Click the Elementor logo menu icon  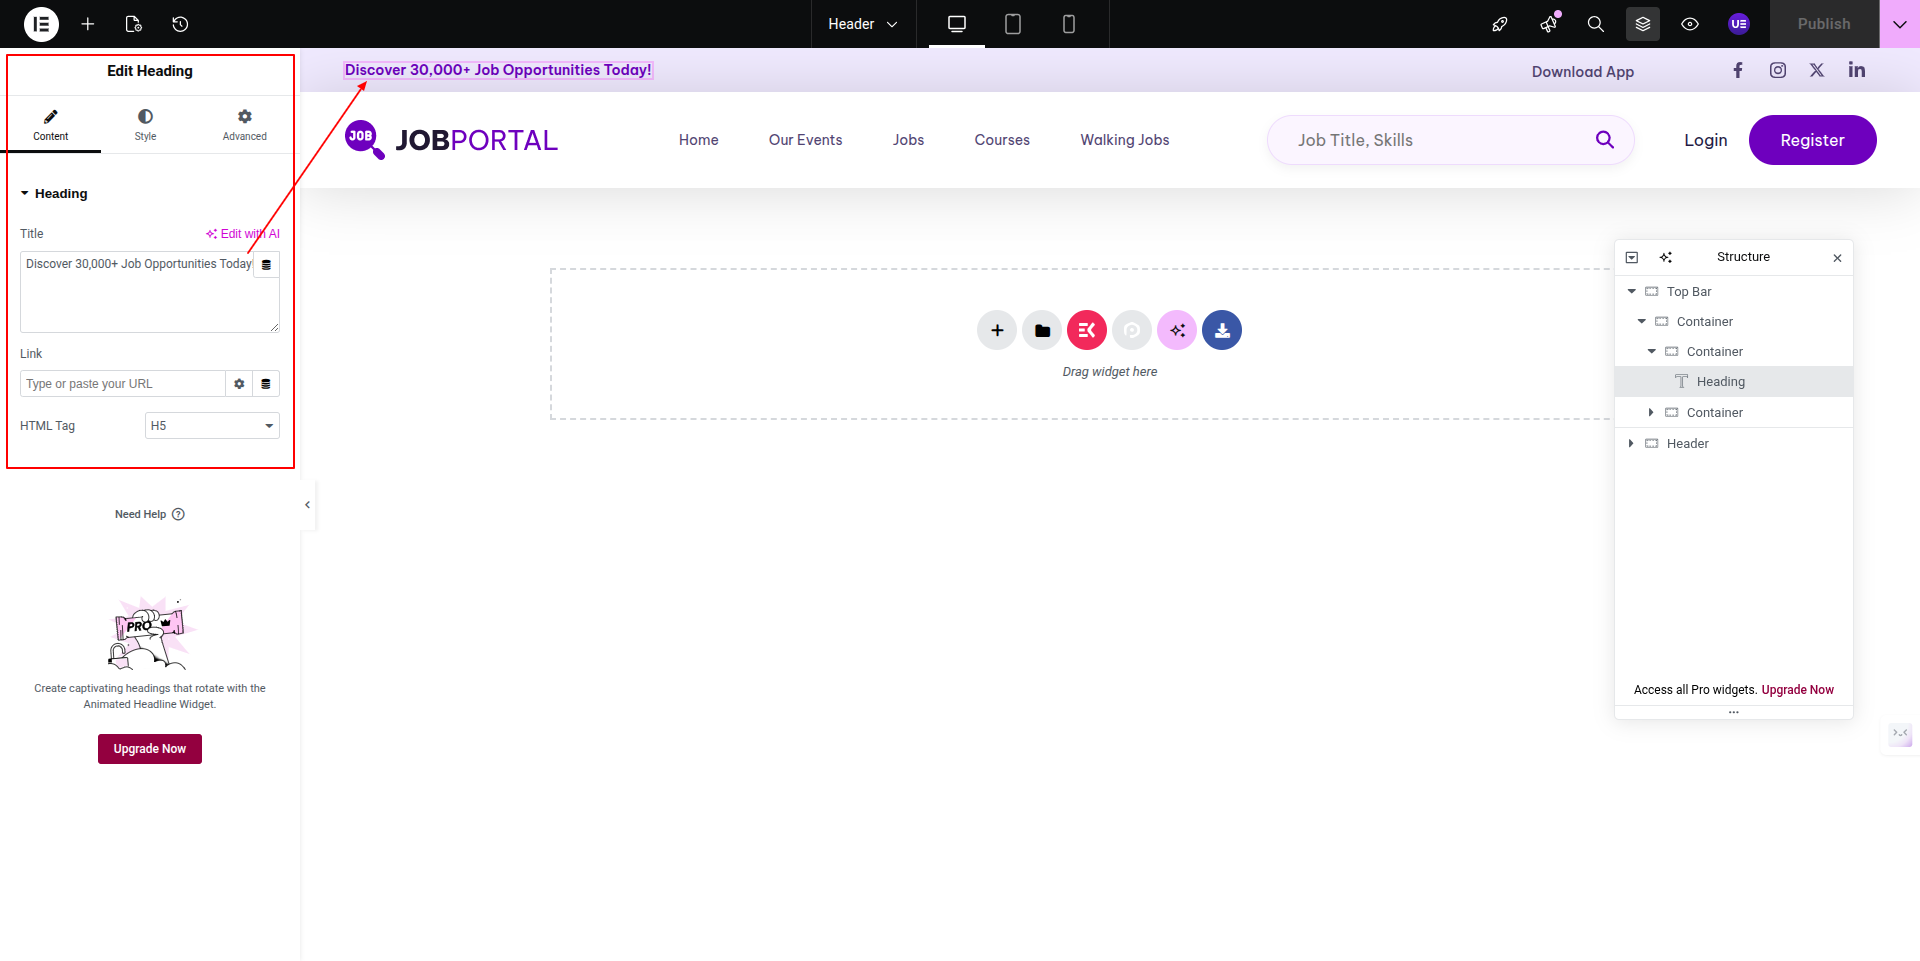41,24
